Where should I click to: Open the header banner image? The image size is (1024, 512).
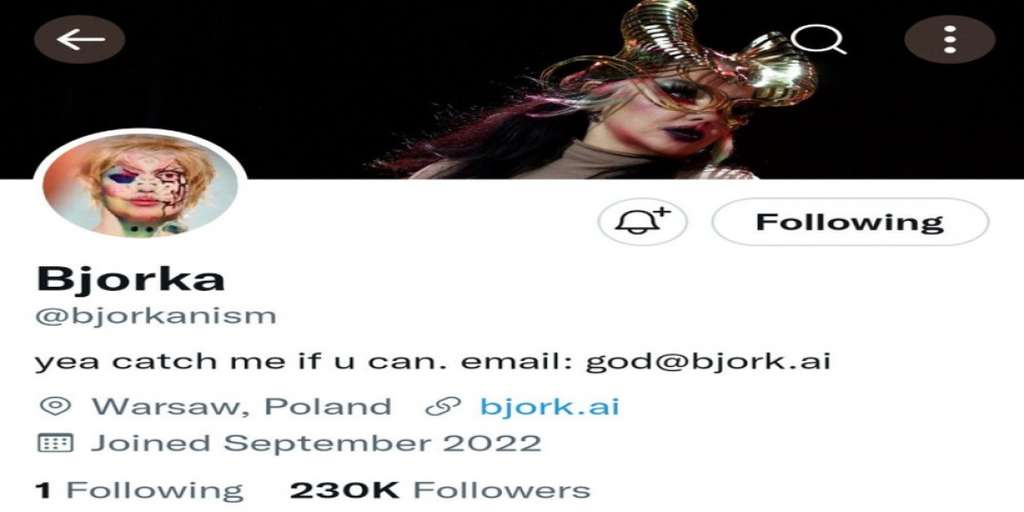point(512,89)
